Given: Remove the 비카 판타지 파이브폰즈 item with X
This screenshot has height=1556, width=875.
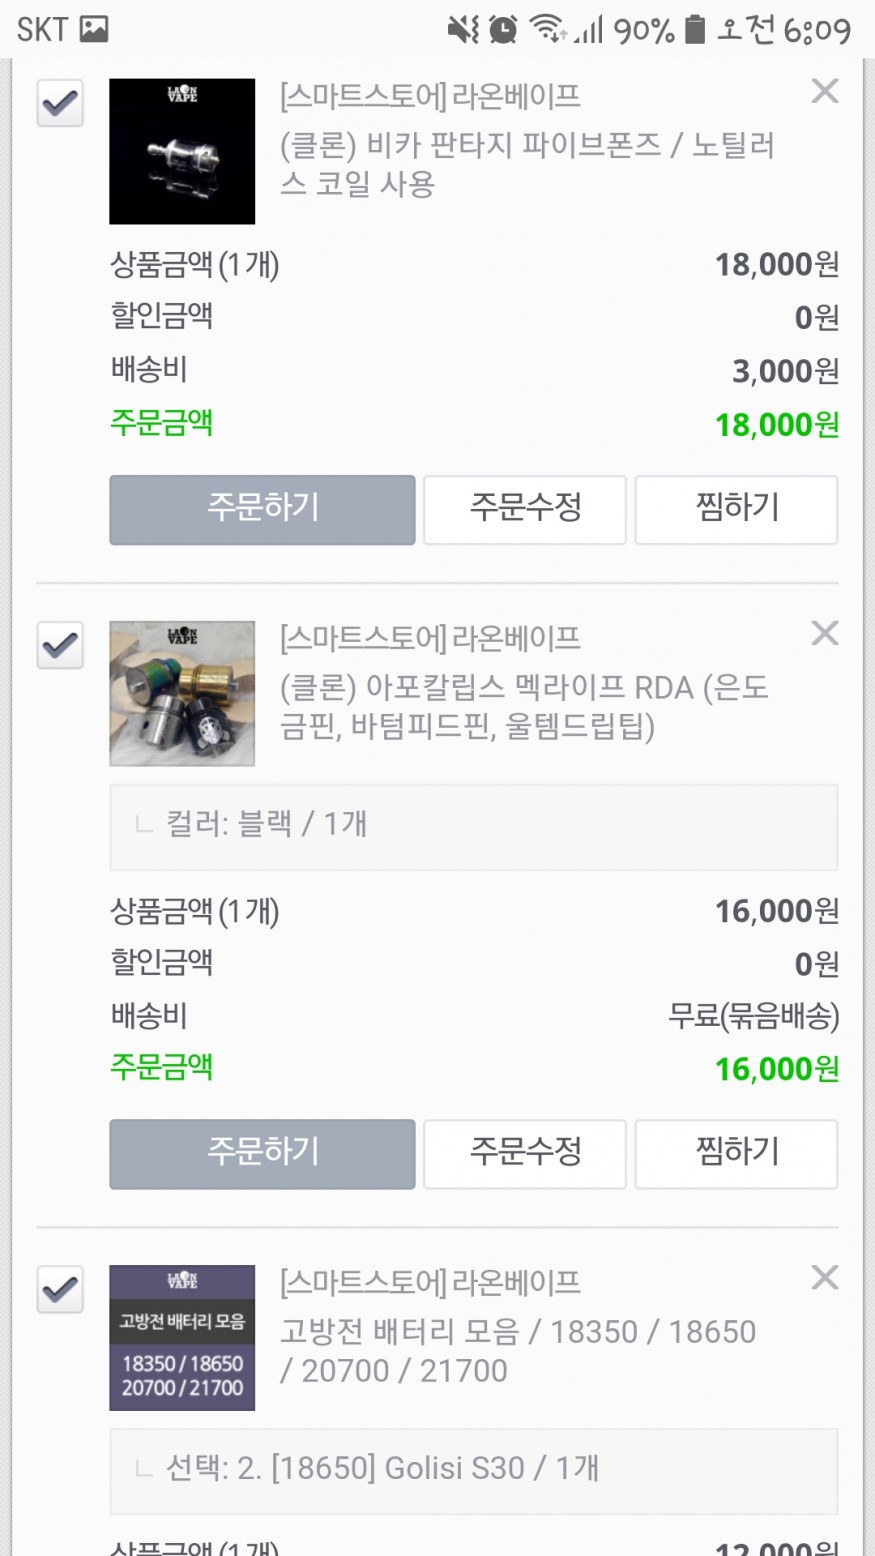Looking at the screenshot, I should click(x=824, y=92).
